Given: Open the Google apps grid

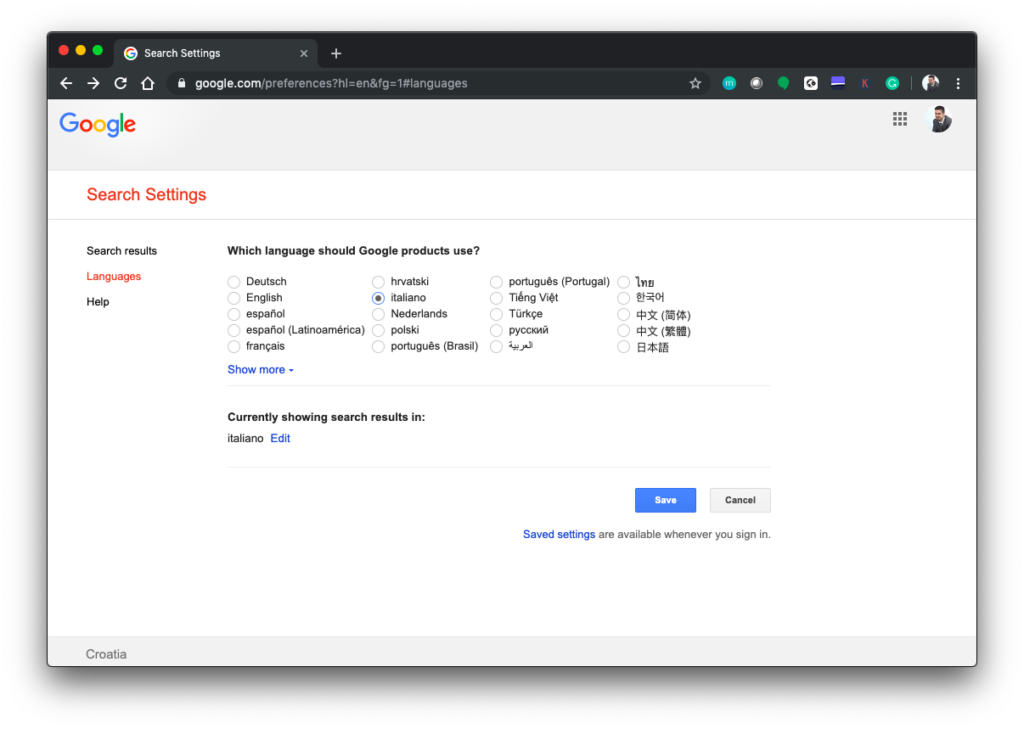Looking at the screenshot, I should tap(900, 119).
